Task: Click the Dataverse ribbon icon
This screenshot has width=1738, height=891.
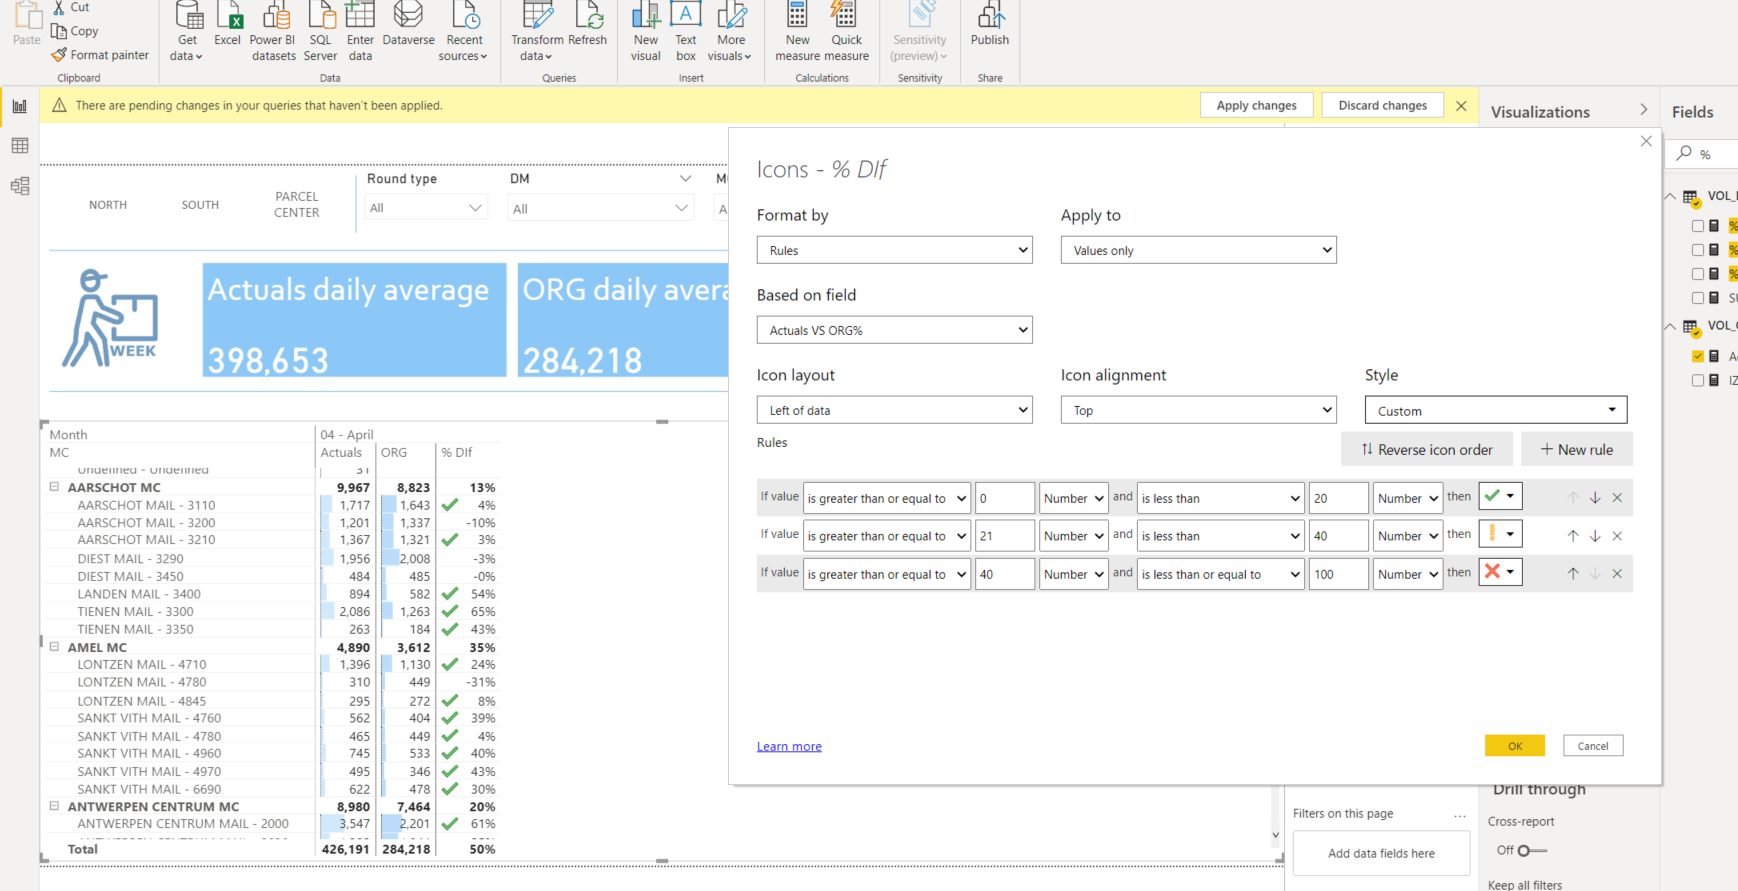Action: (x=409, y=25)
